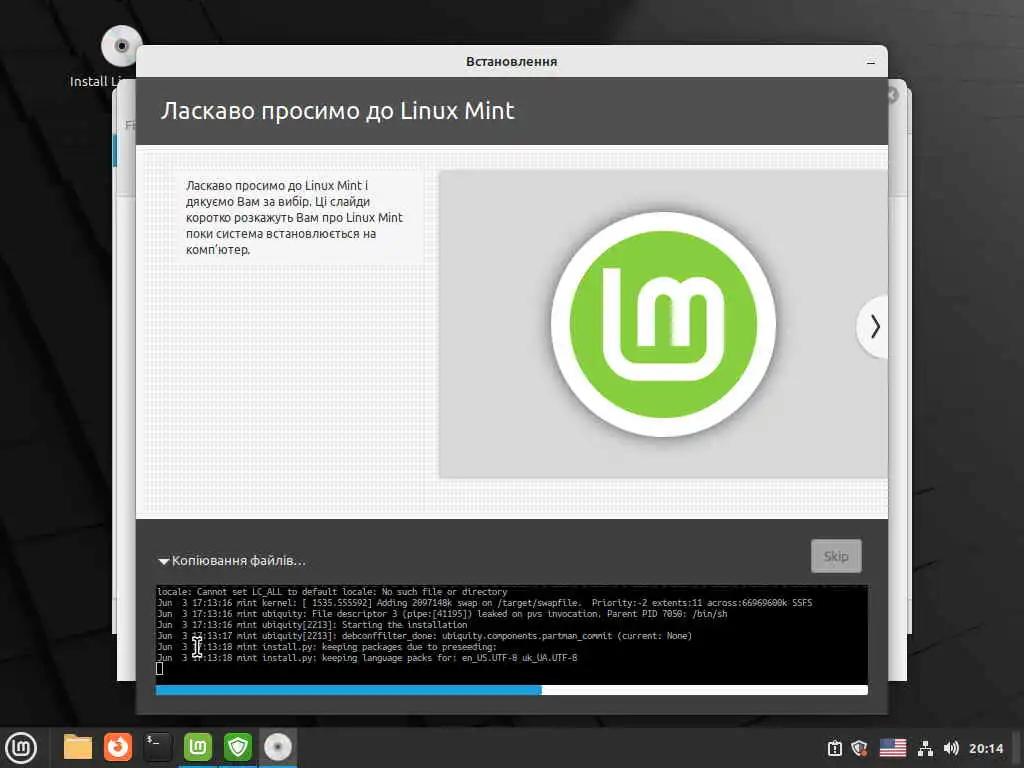Click the Linux Mint logo slide image

[x=663, y=324]
